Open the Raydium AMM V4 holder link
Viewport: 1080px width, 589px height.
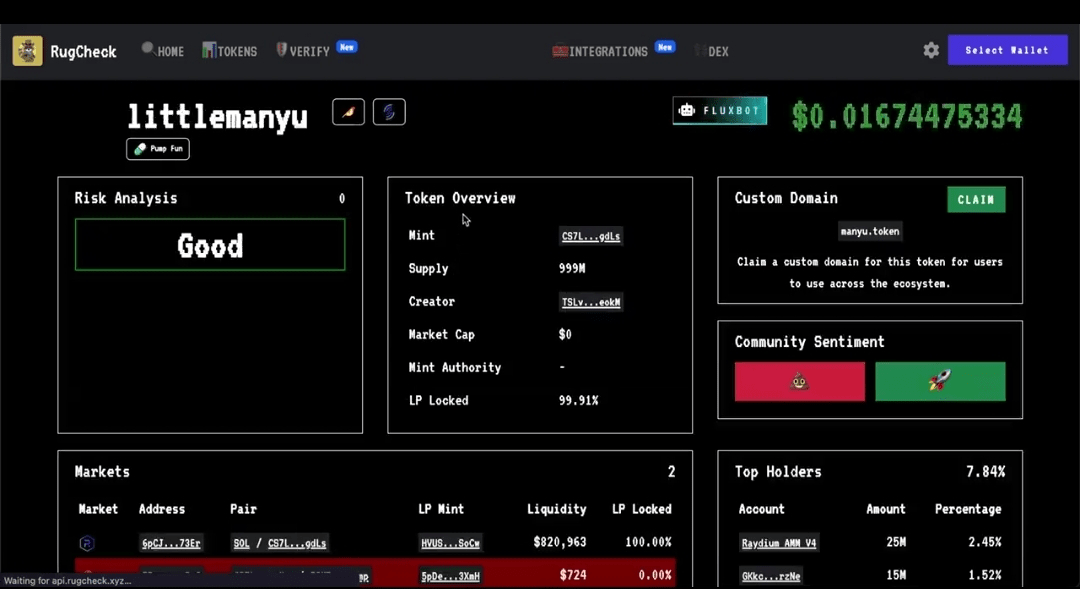[778, 543]
